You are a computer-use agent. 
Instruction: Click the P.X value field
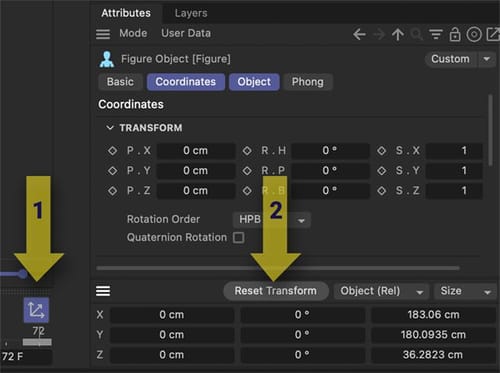[x=196, y=151]
